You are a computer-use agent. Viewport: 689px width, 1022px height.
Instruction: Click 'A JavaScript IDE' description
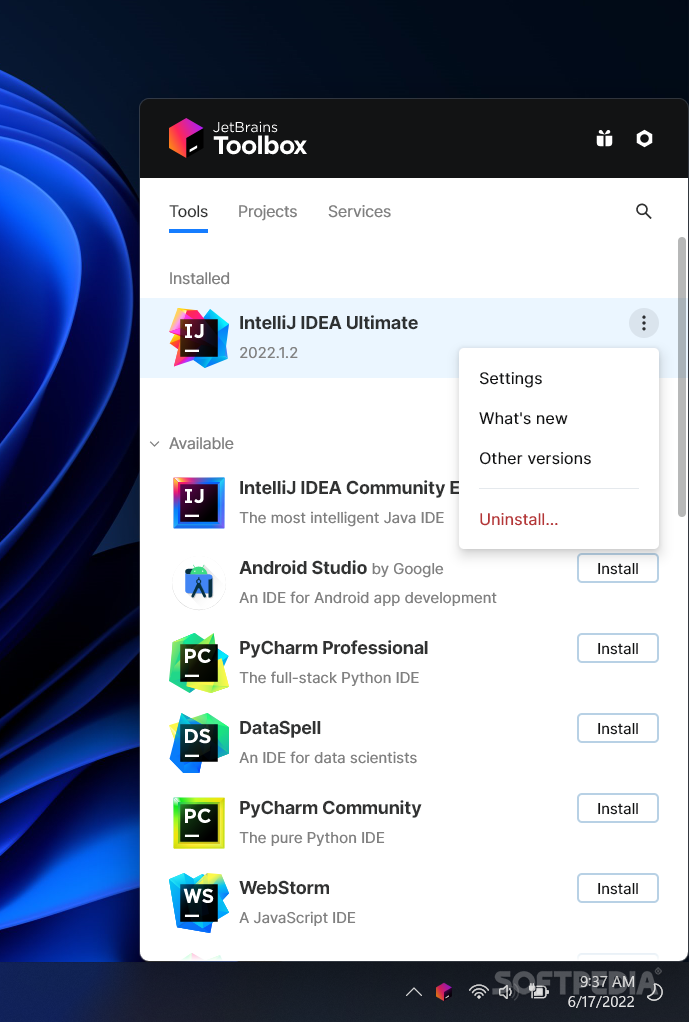(297, 918)
